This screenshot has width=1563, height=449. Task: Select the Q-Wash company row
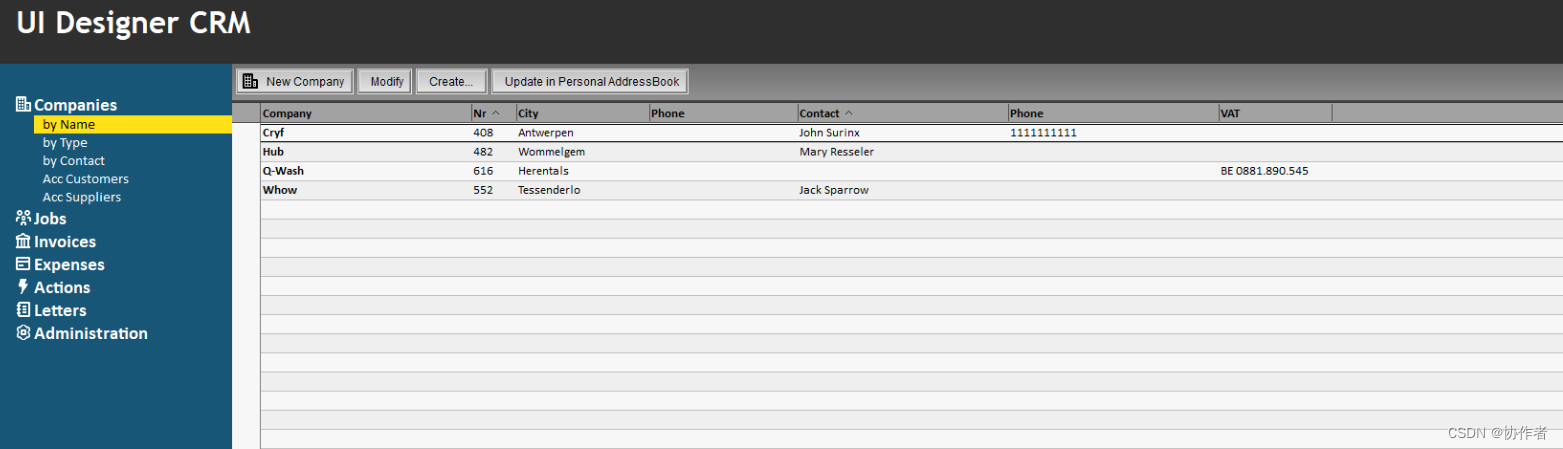click(284, 171)
